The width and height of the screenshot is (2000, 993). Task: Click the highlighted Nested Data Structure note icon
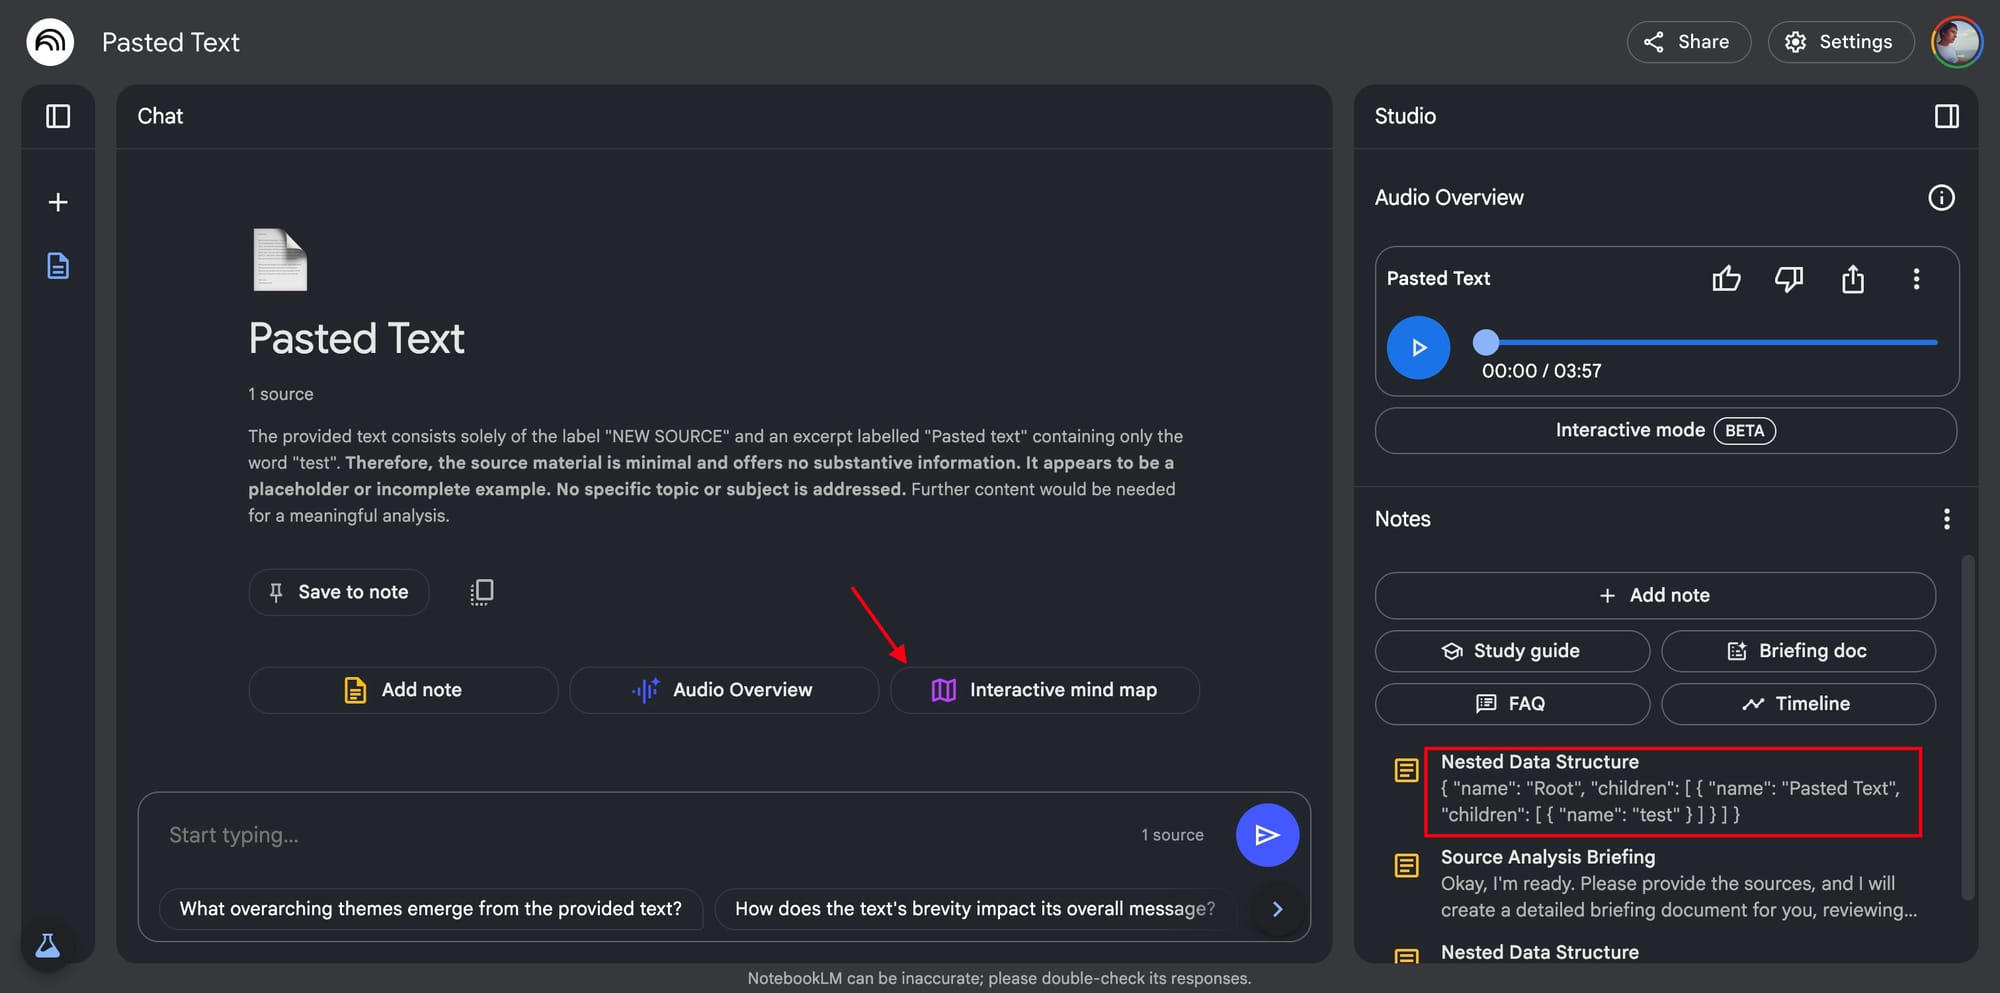click(1406, 770)
